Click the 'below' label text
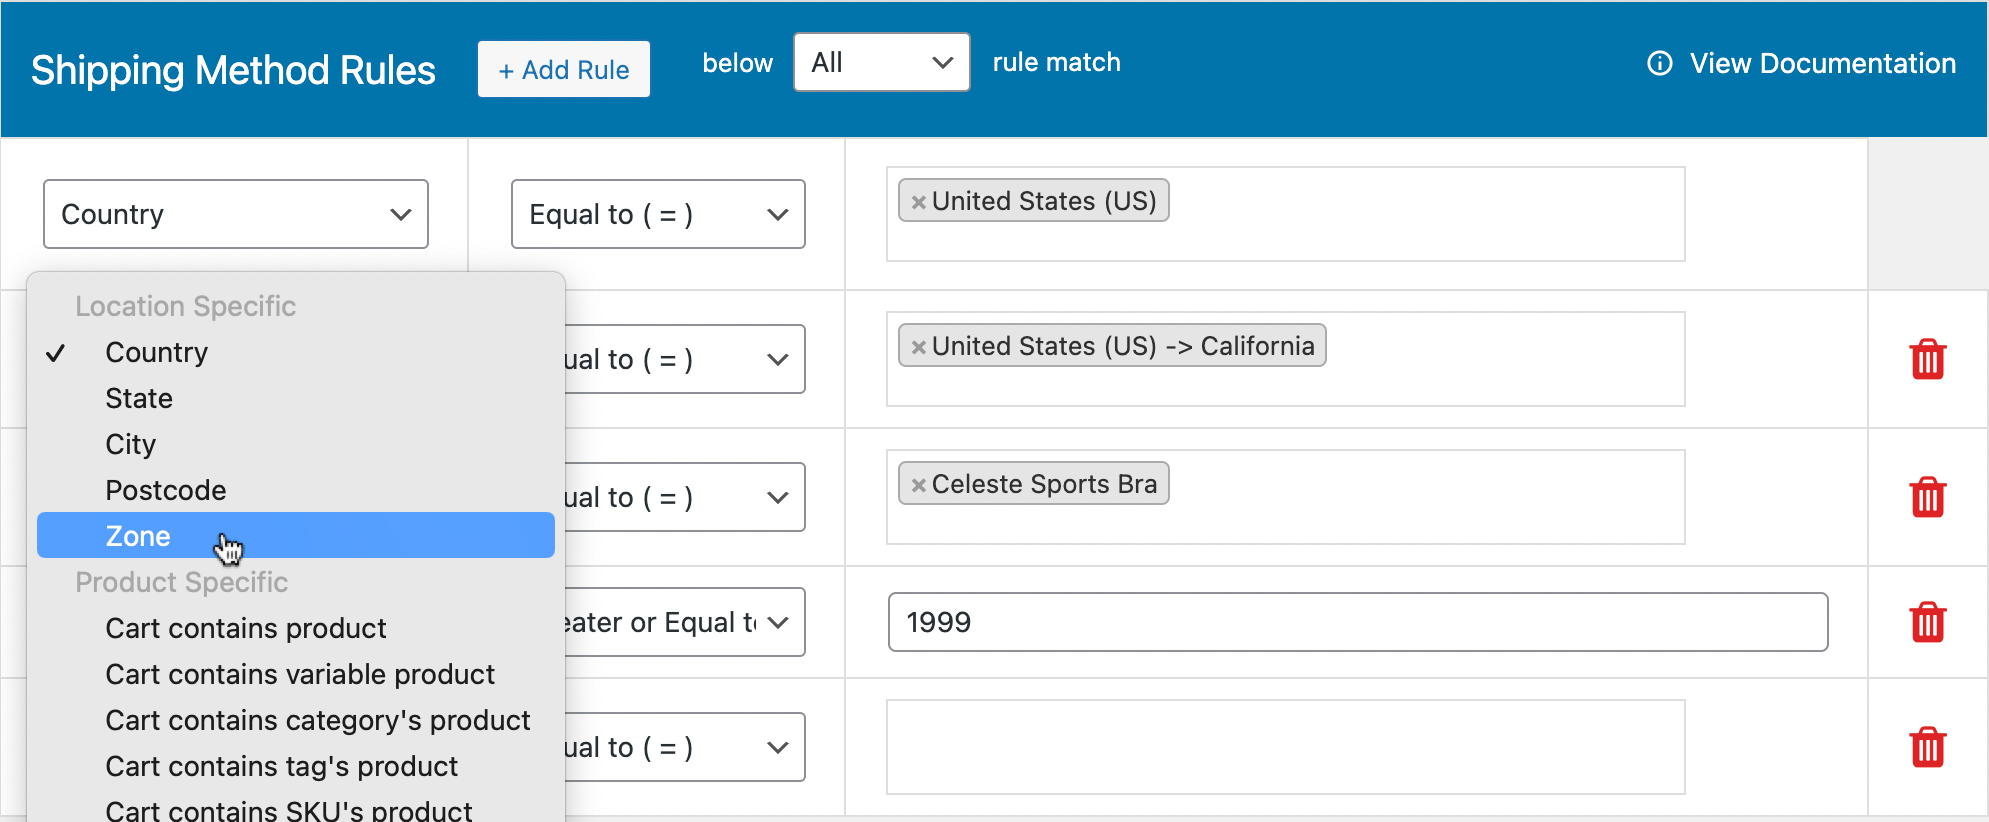The image size is (1989, 822). click(x=737, y=62)
